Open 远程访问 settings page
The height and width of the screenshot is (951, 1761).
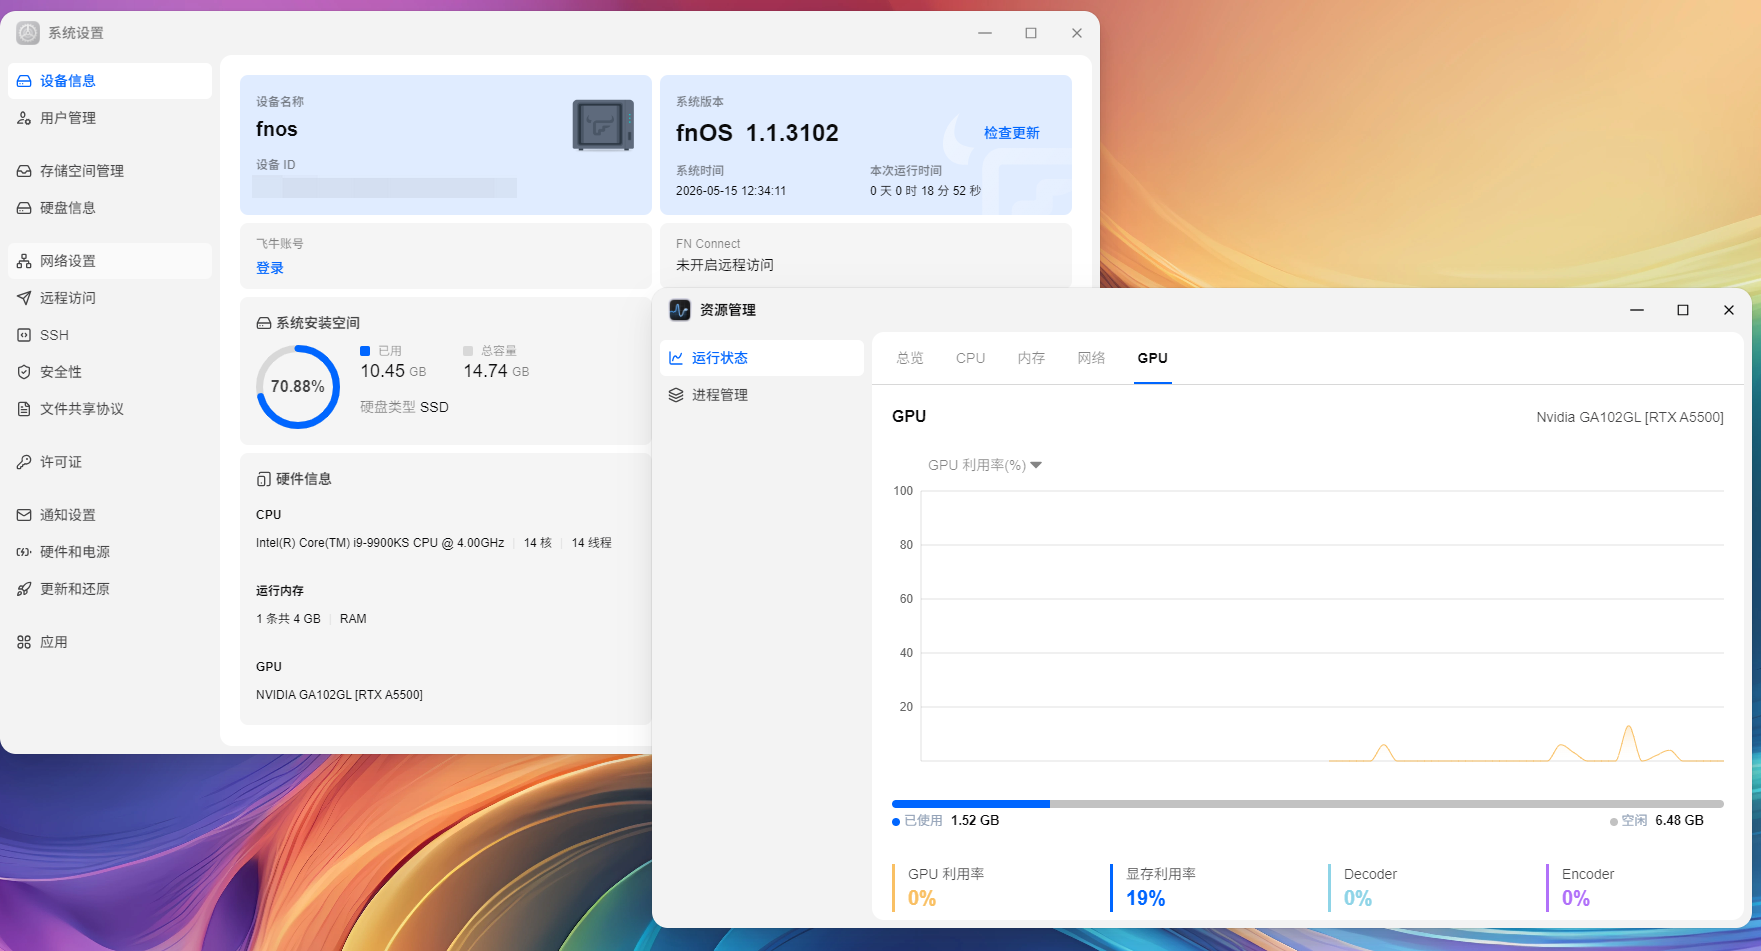[x=110, y=298]
